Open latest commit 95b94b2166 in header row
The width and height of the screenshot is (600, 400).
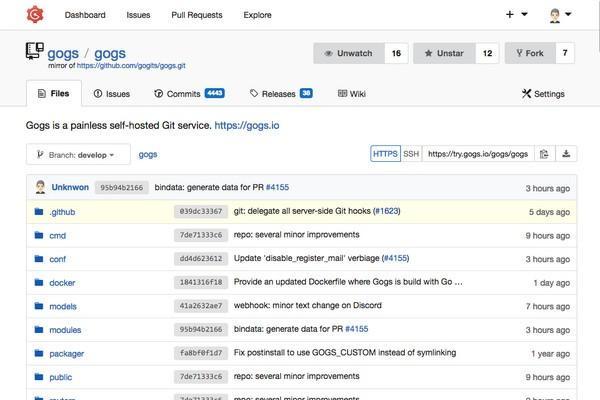(121, 188)
